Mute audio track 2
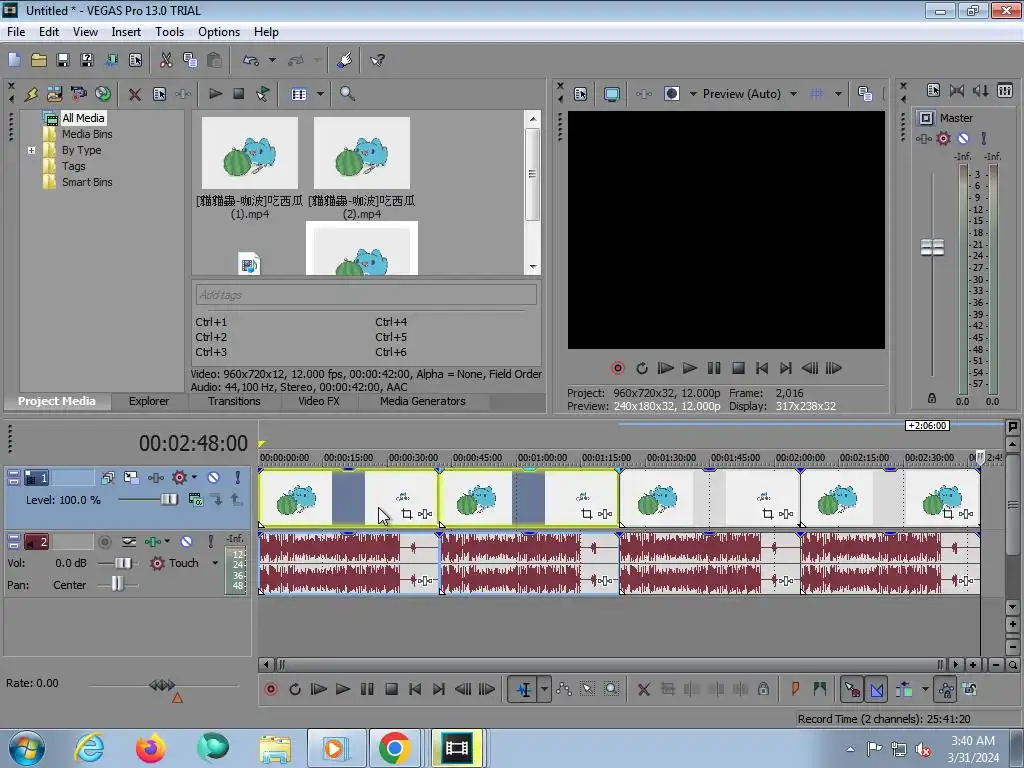This screenshot has width=1024, height=768. 186,541
